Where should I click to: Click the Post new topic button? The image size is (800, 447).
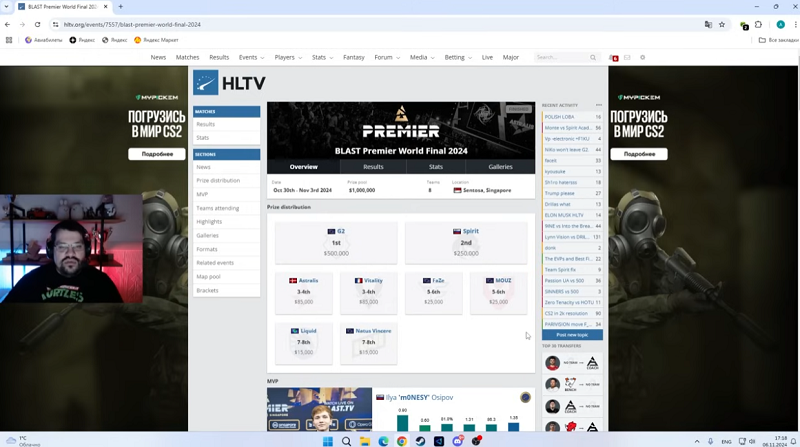(572, 335)
